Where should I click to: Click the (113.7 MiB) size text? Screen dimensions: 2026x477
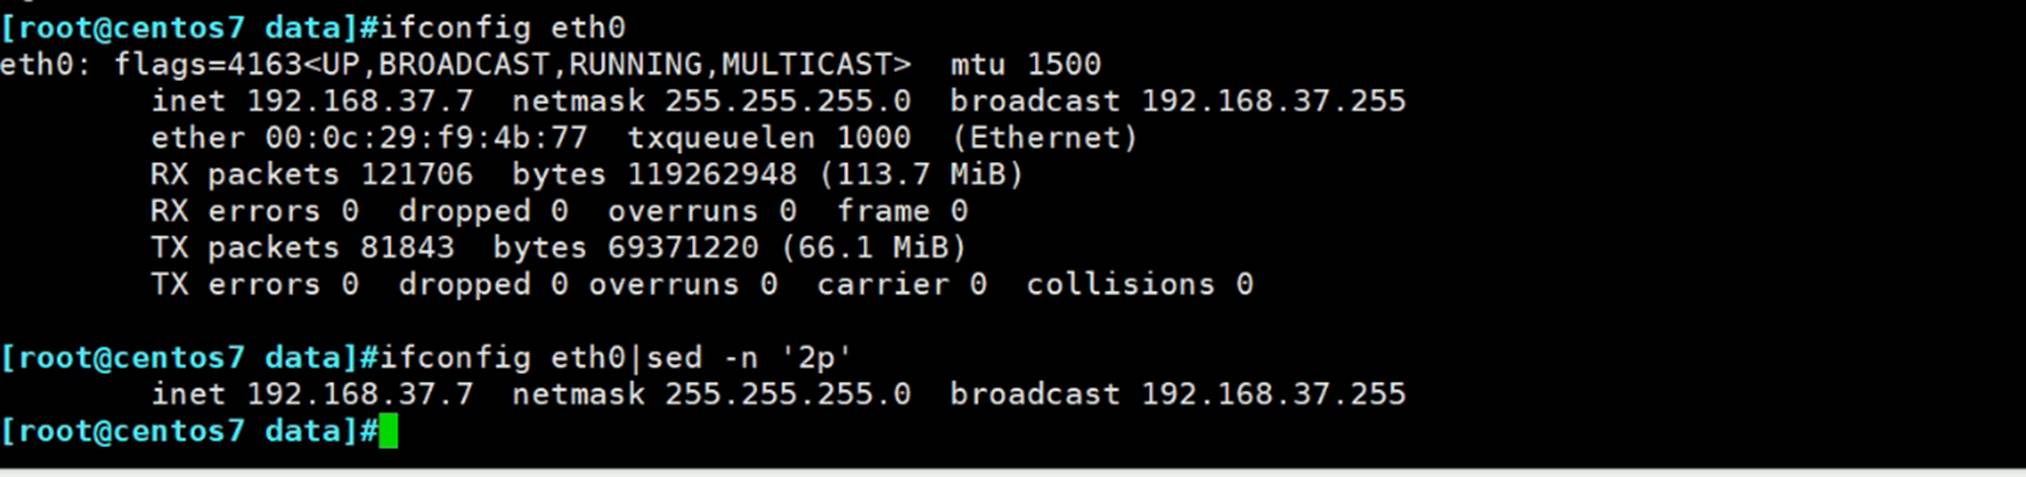[x=921, y=175]
